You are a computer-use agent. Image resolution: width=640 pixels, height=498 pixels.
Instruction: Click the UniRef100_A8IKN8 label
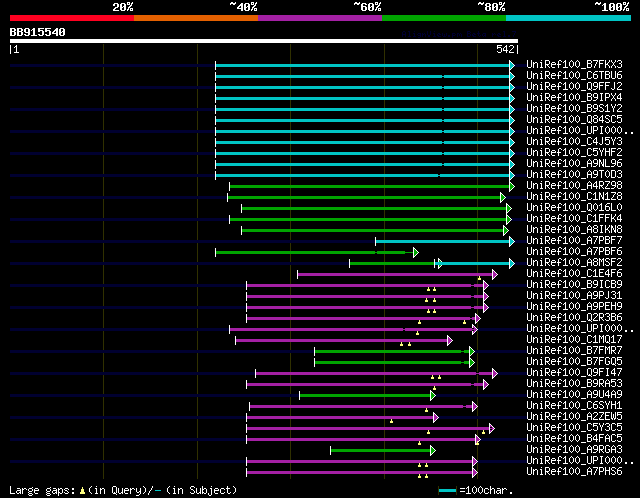pos(574,230)
